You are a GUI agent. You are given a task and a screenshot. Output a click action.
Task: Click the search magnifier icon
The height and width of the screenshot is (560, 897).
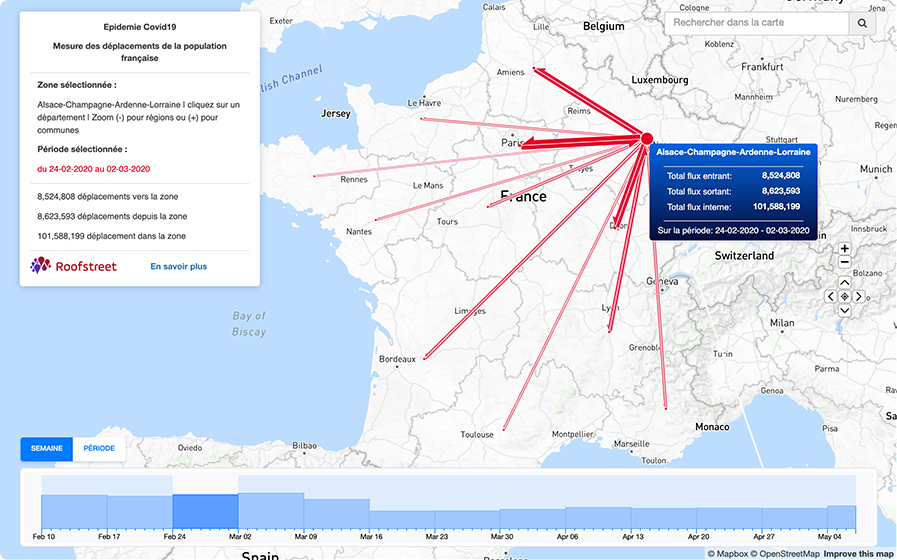pos(862,23)
